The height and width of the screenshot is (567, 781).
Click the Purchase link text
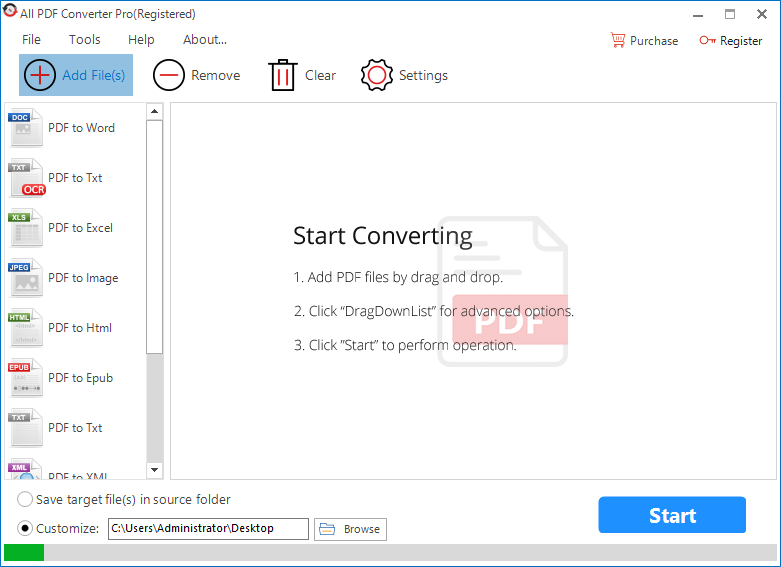point(654,41)
